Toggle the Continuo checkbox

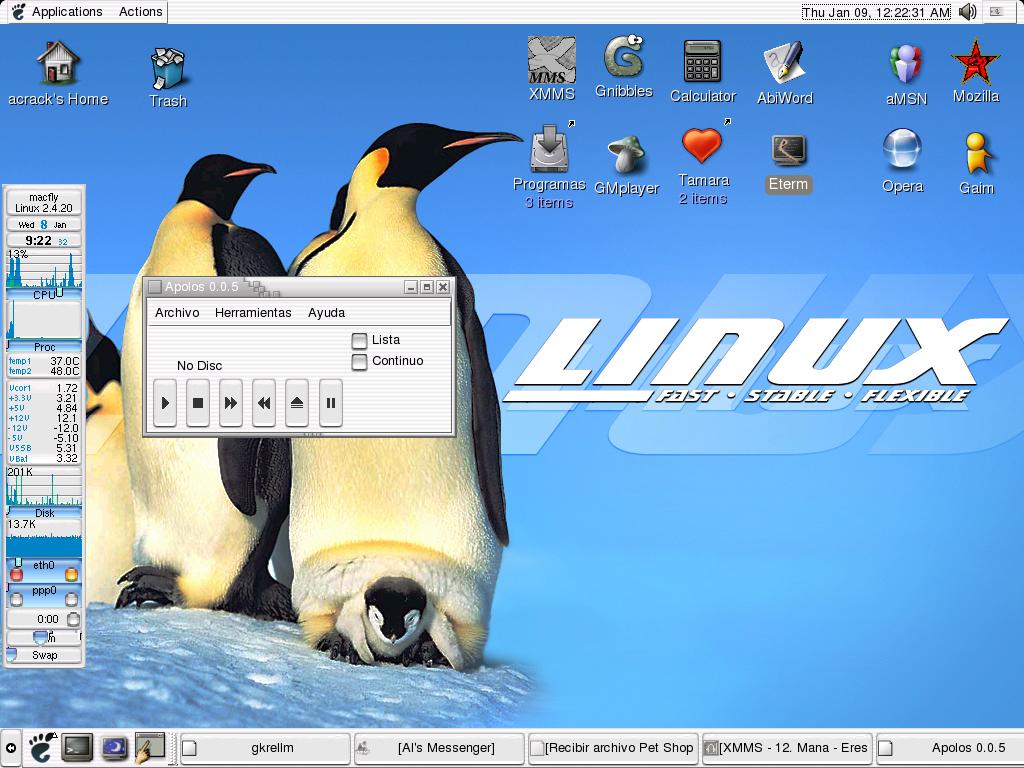click(x=360, y=362)
